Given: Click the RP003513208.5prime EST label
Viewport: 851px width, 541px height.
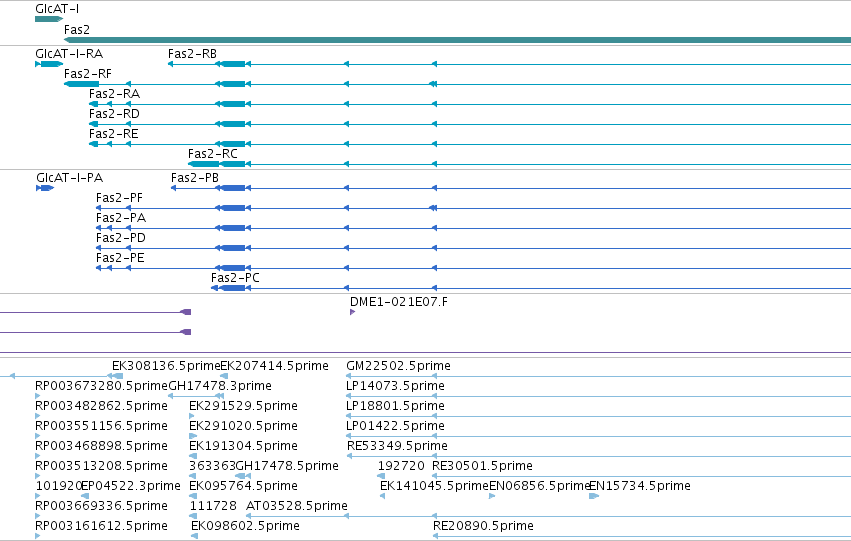Looking at the screenshot, I should (101, 467).
